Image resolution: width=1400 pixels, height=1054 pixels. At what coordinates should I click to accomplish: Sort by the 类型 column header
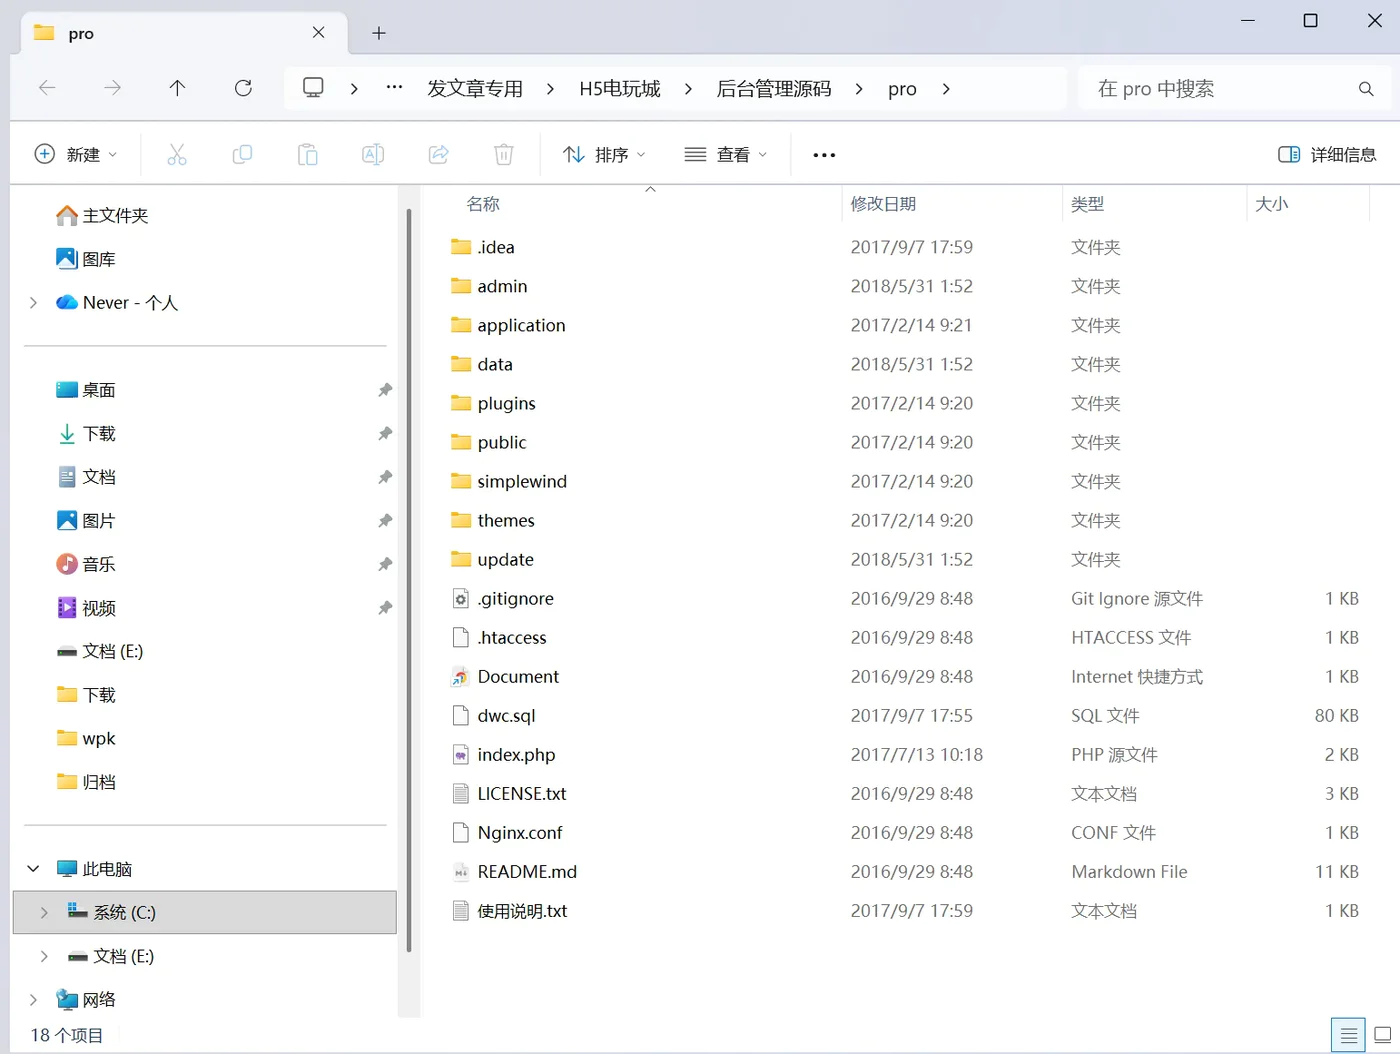click(1087, 204)
